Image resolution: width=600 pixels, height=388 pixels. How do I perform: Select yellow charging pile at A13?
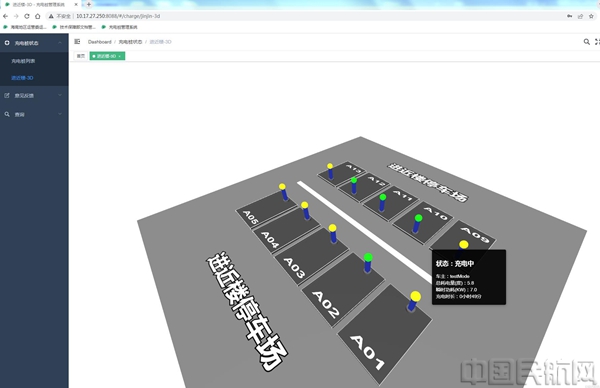(330, 171)
